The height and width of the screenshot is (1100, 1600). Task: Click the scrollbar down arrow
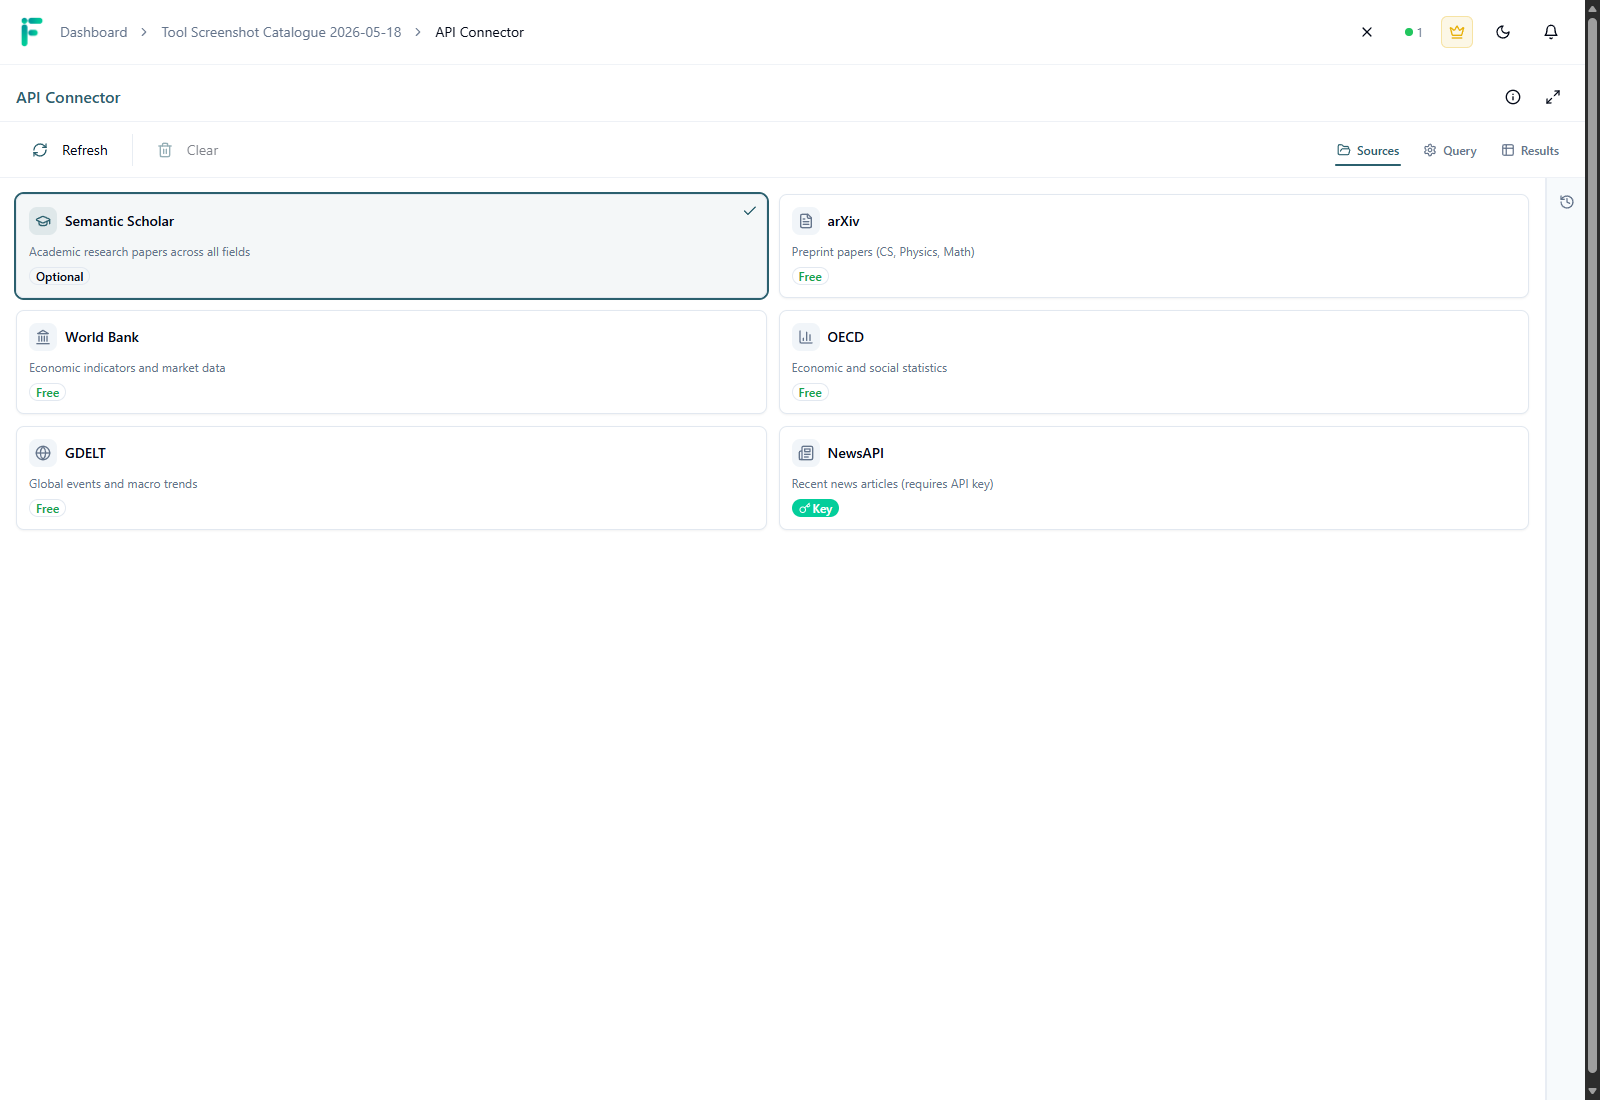(1592, 1092)
